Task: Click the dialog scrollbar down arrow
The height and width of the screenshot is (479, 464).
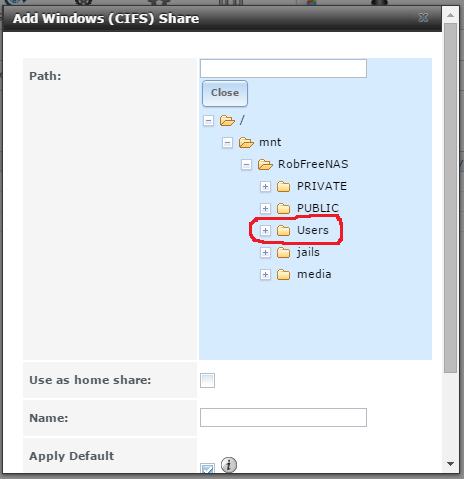Action: 450,464
